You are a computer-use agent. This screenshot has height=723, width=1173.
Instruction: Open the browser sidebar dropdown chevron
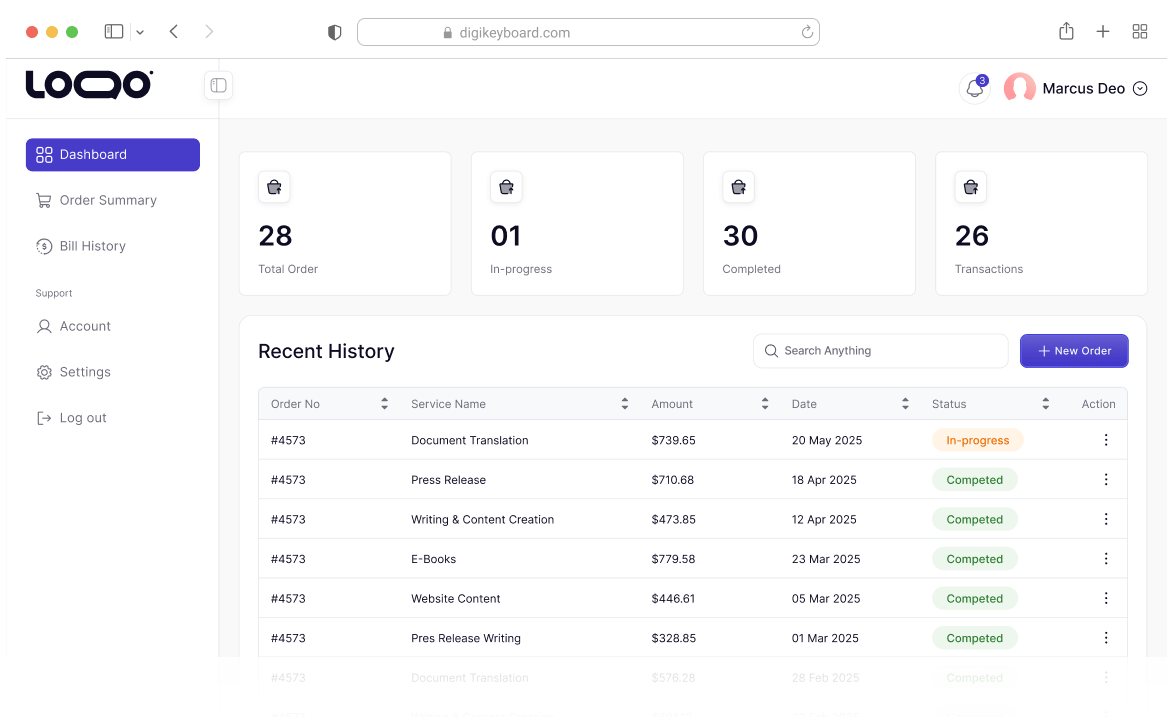tap(140, 32)
